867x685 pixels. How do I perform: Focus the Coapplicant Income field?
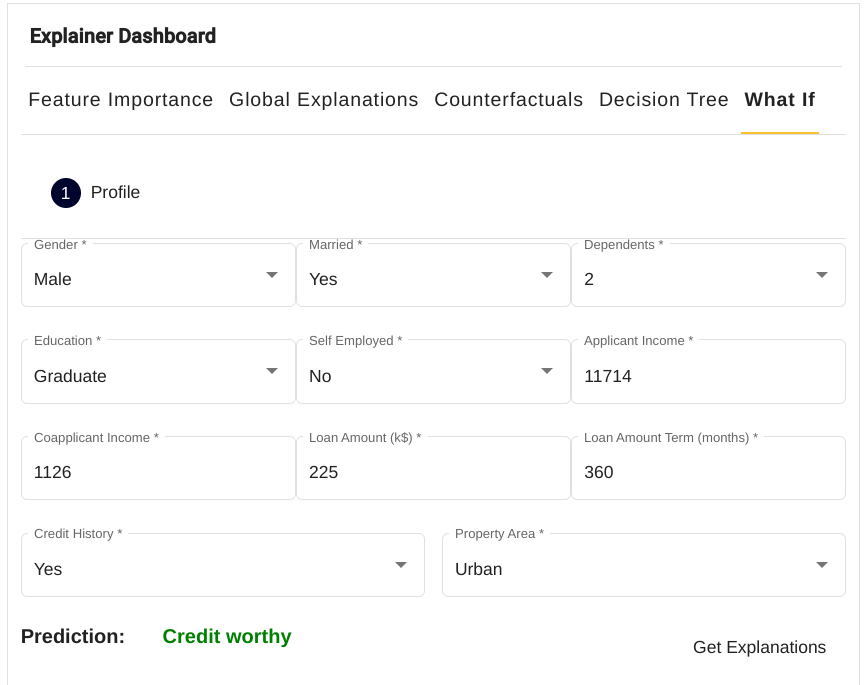(x=158, y=472)
